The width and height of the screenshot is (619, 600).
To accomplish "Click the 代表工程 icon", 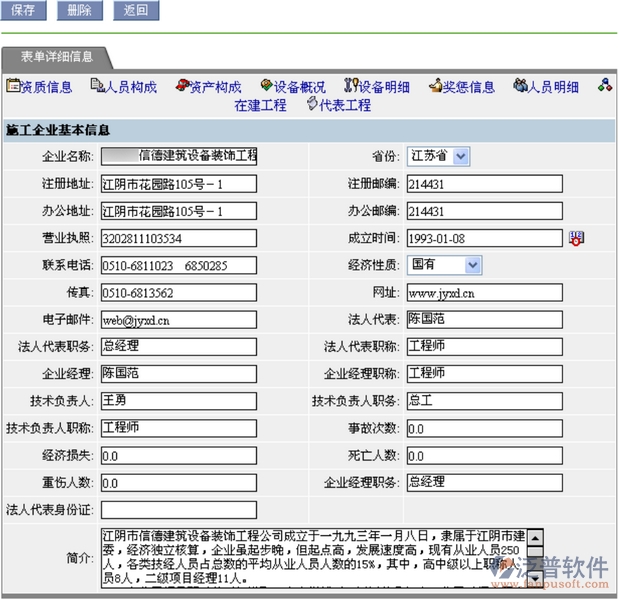I will pos(312,104).
